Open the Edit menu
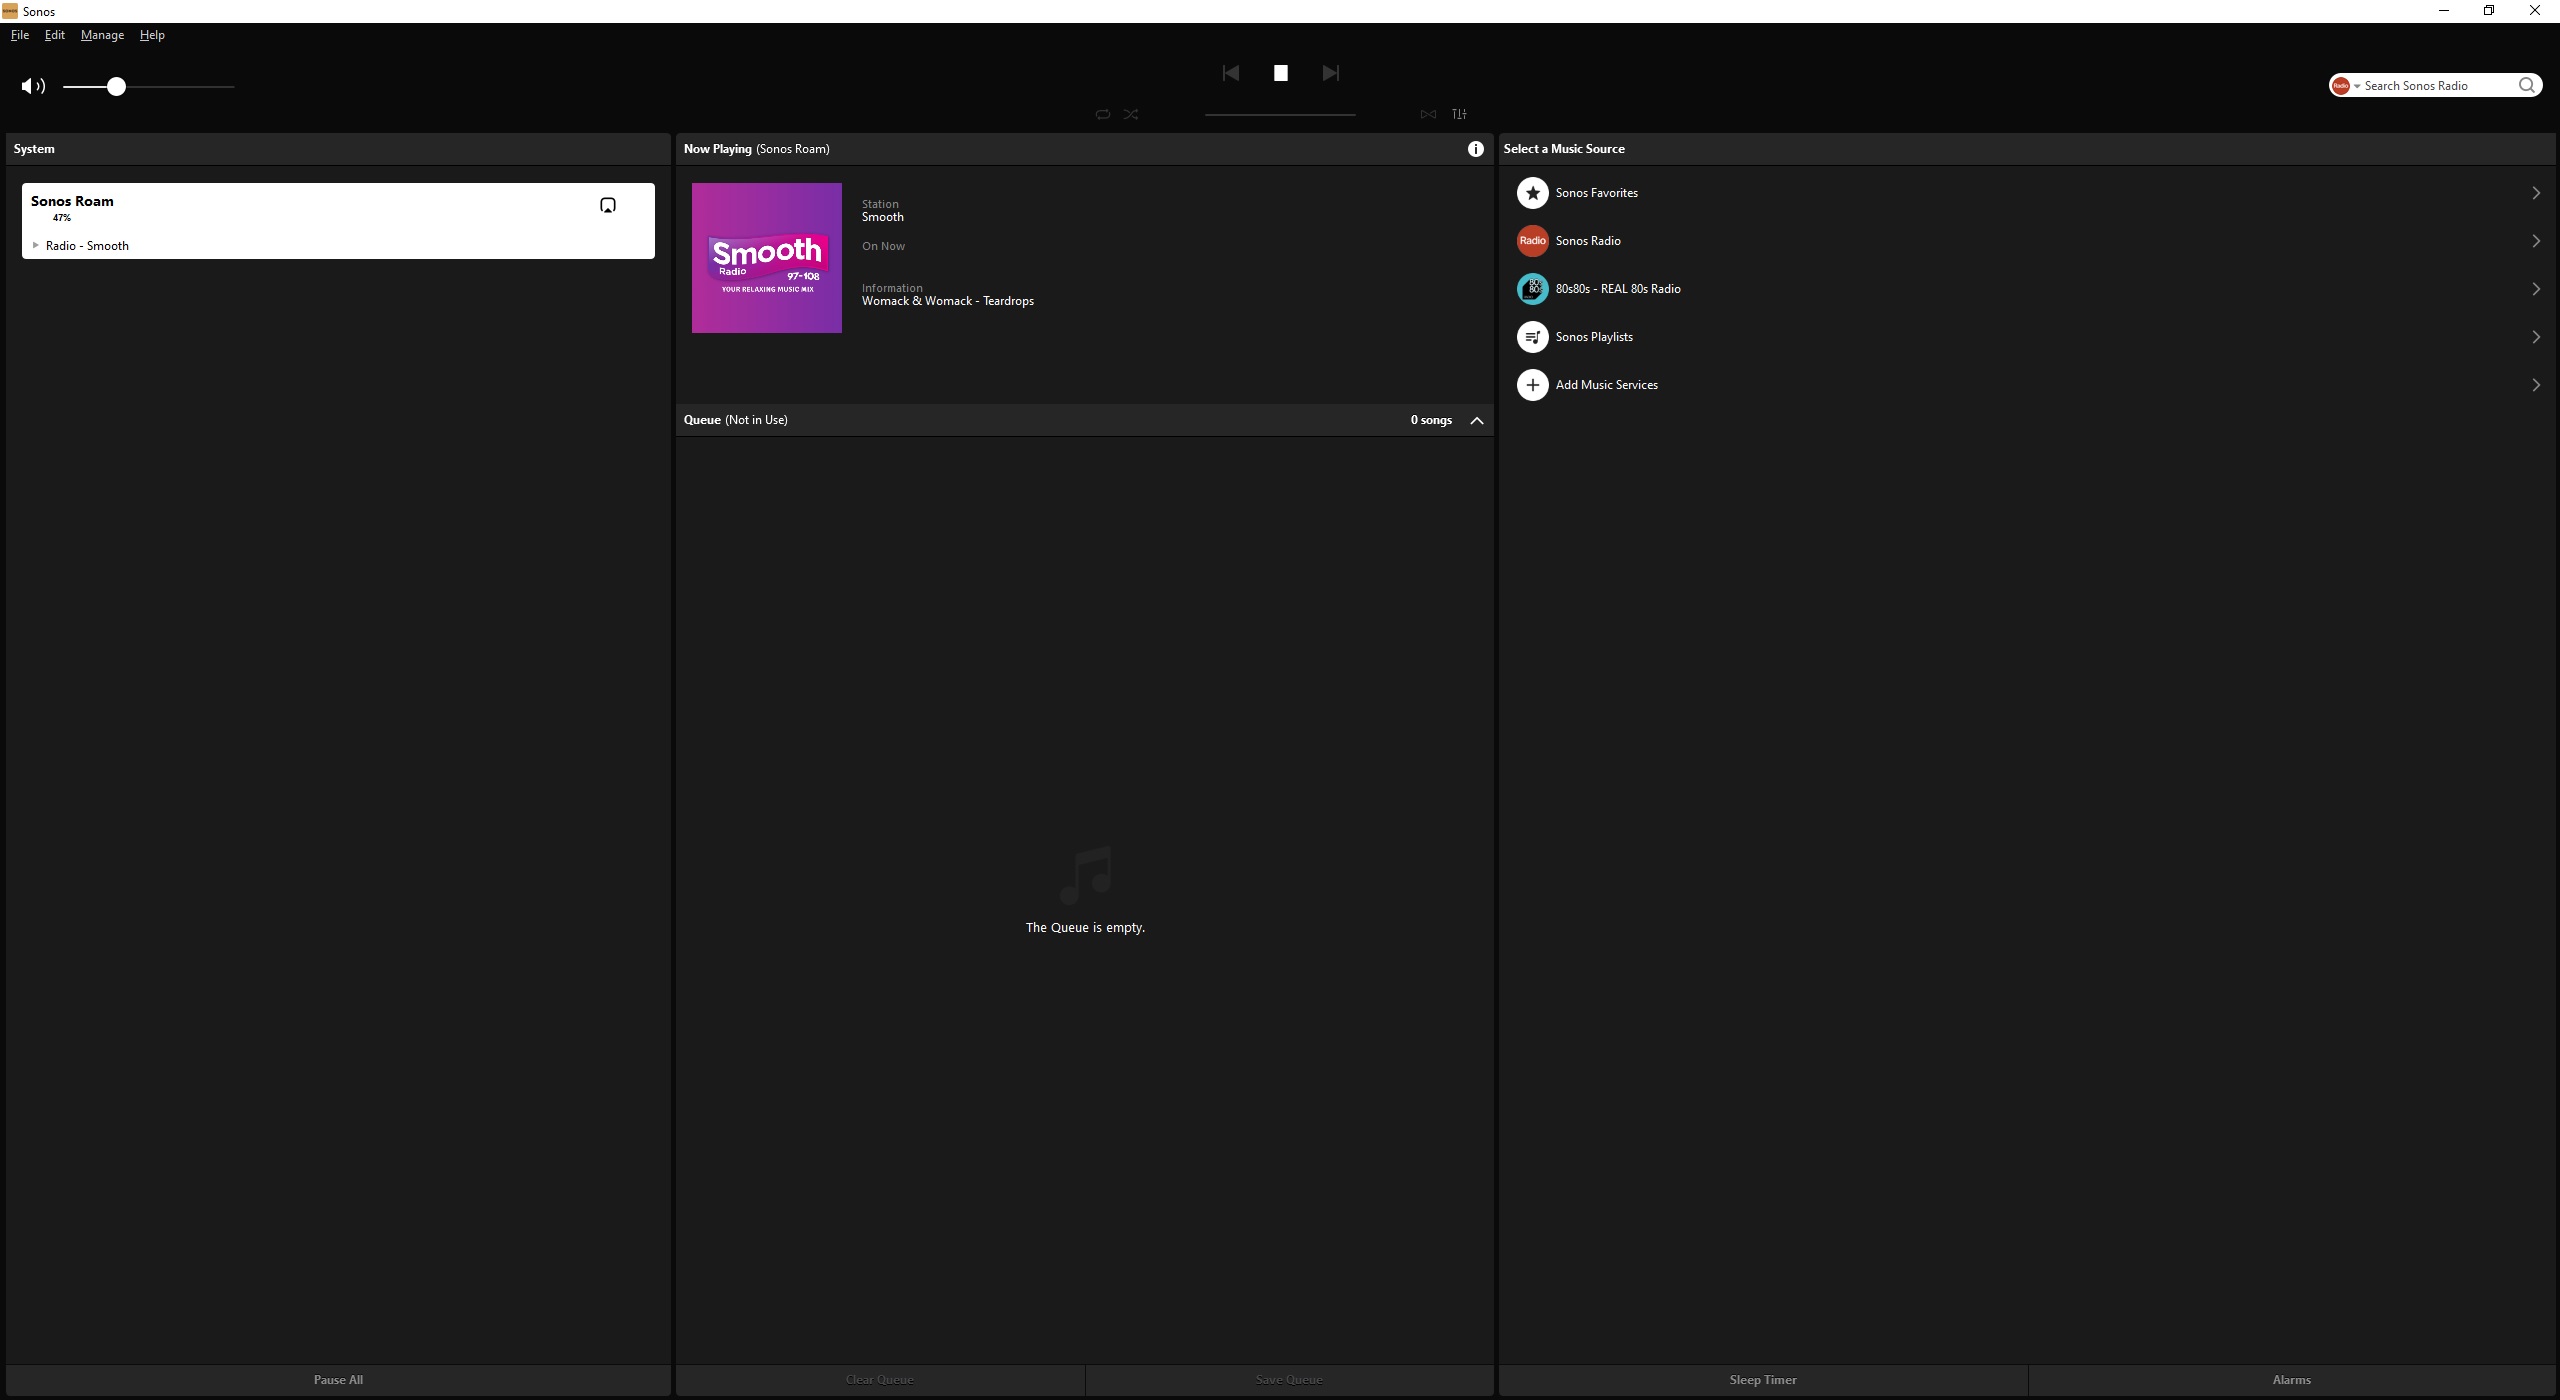This screenshot has width=2560, height=1400. 55,35
